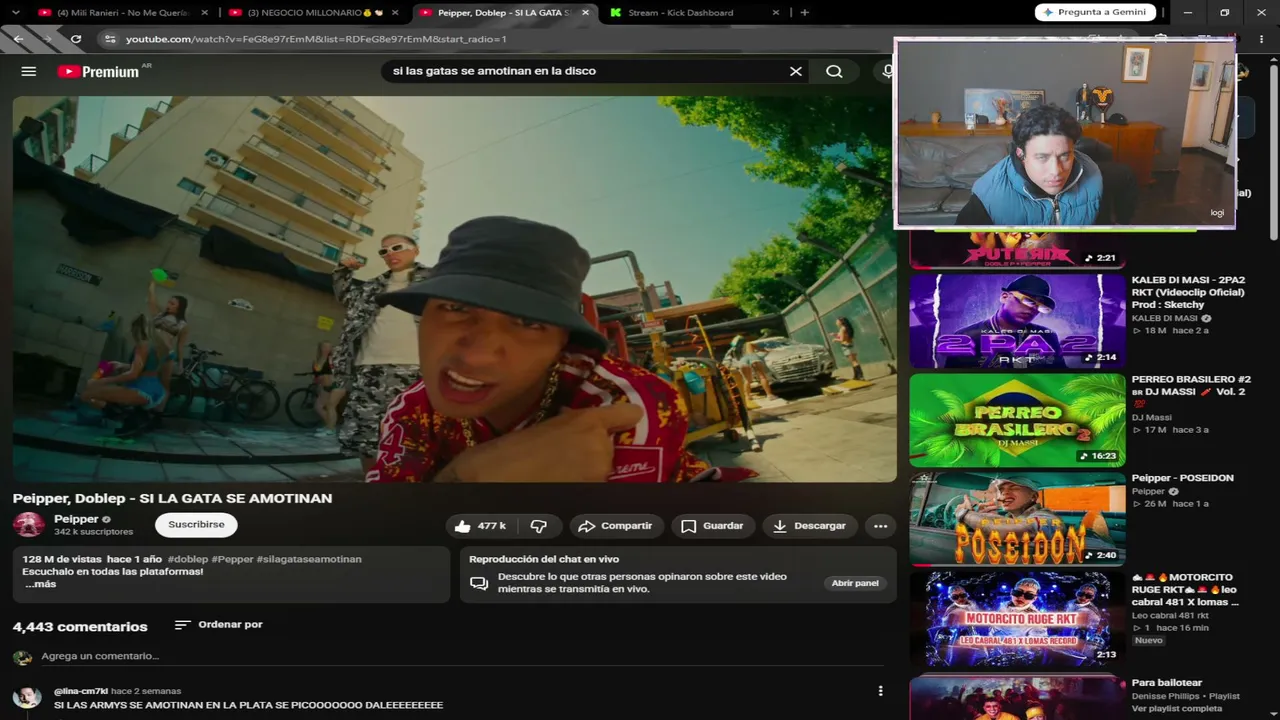Click the video title SI LA GATA SE AMOTINAN

[172, 498]
